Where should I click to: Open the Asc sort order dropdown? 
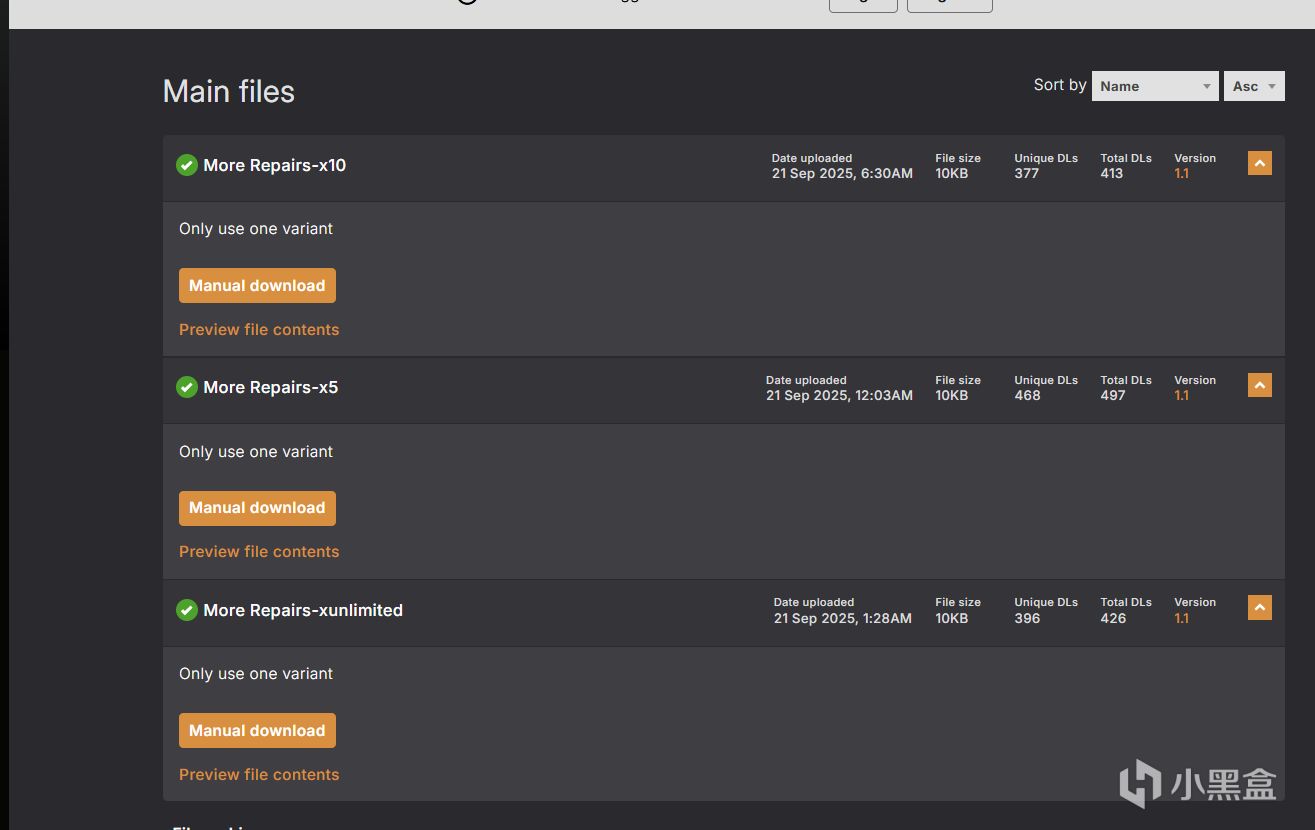pos(1253,86)
